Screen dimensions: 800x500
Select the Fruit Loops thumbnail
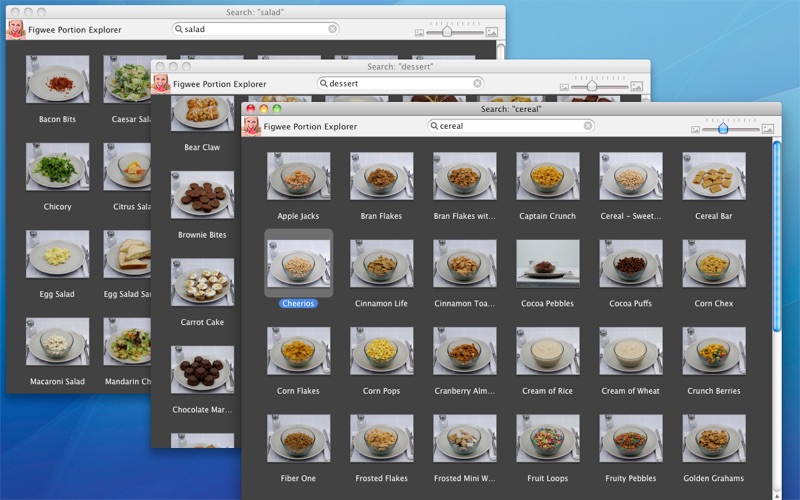(548, 438)
